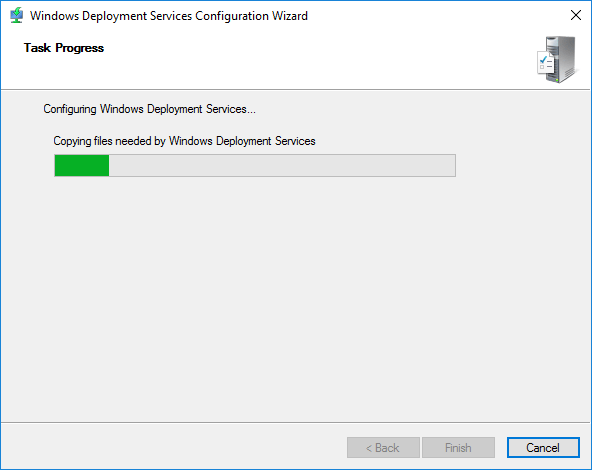Click the divider line under the white header

(x=296, y=89)
